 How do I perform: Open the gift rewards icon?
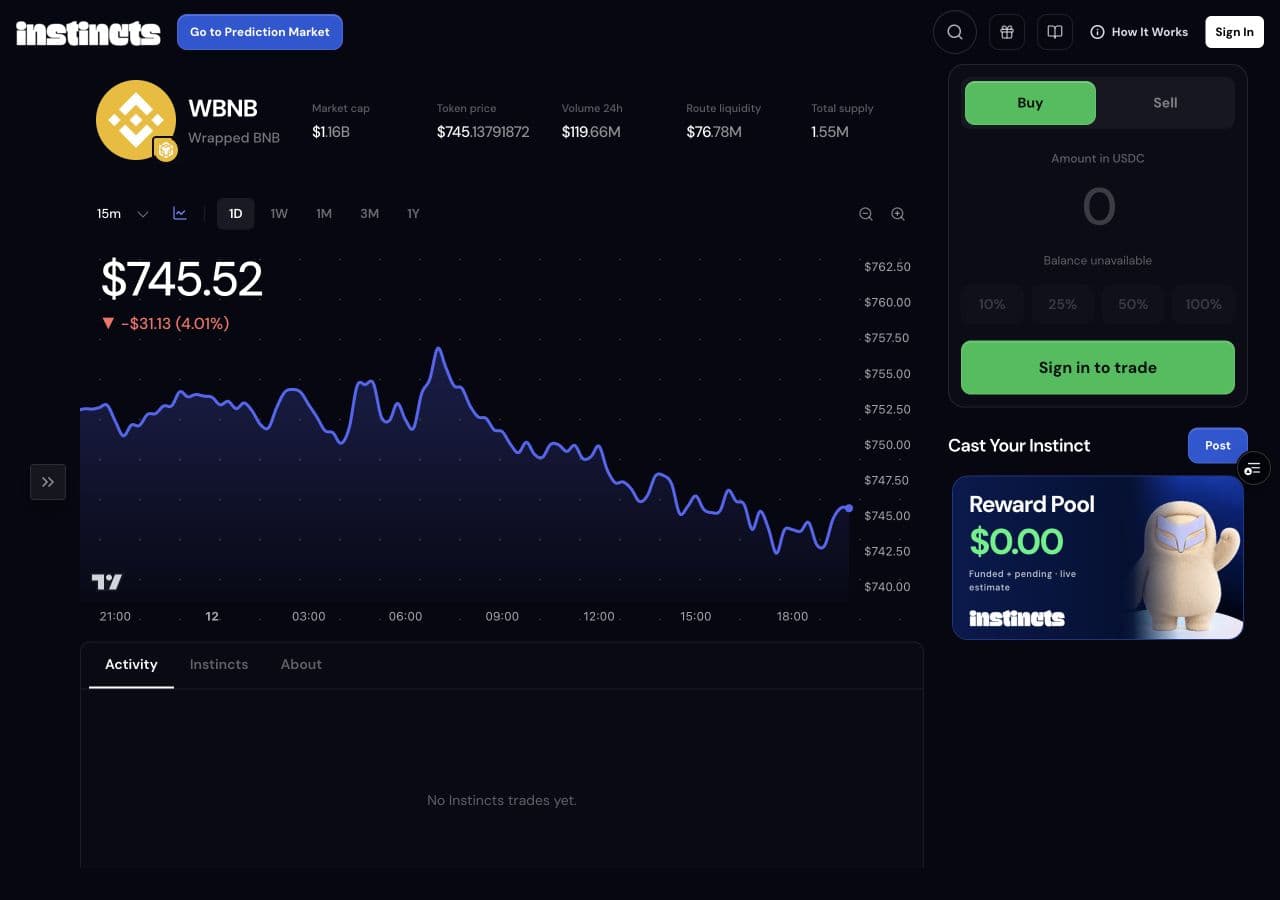(1007, 32)
